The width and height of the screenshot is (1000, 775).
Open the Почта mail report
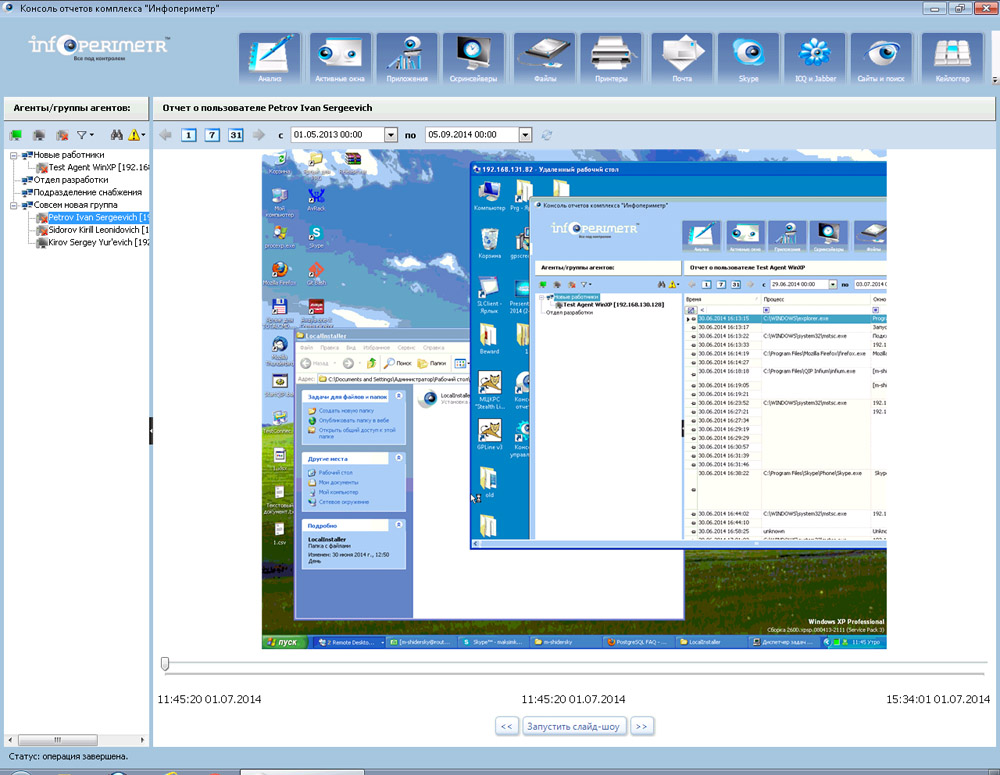tap(681, 58)
